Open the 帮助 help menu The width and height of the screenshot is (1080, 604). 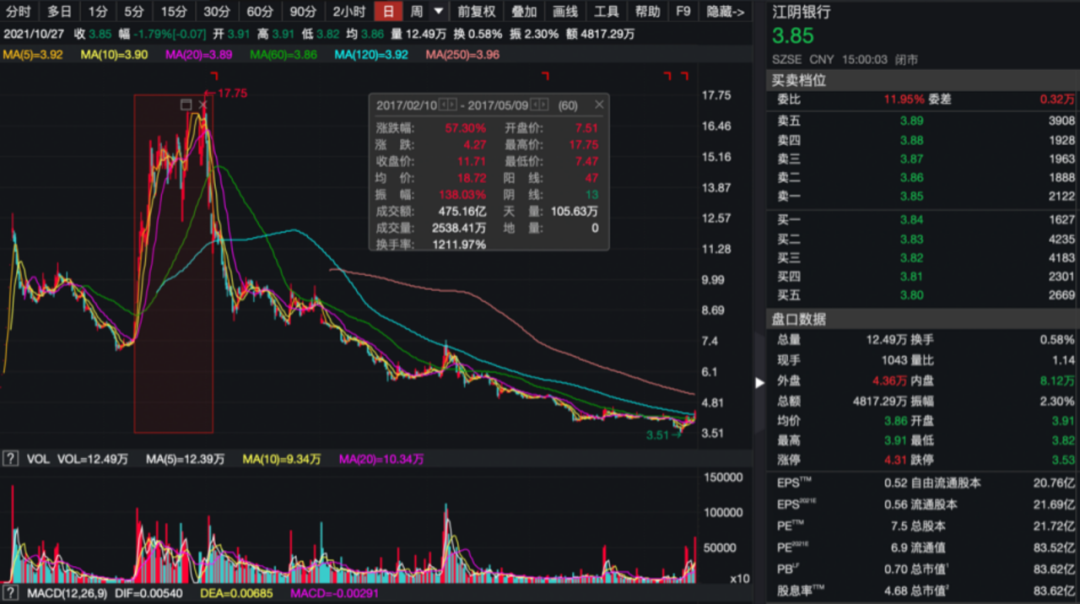tap(647, 11)
